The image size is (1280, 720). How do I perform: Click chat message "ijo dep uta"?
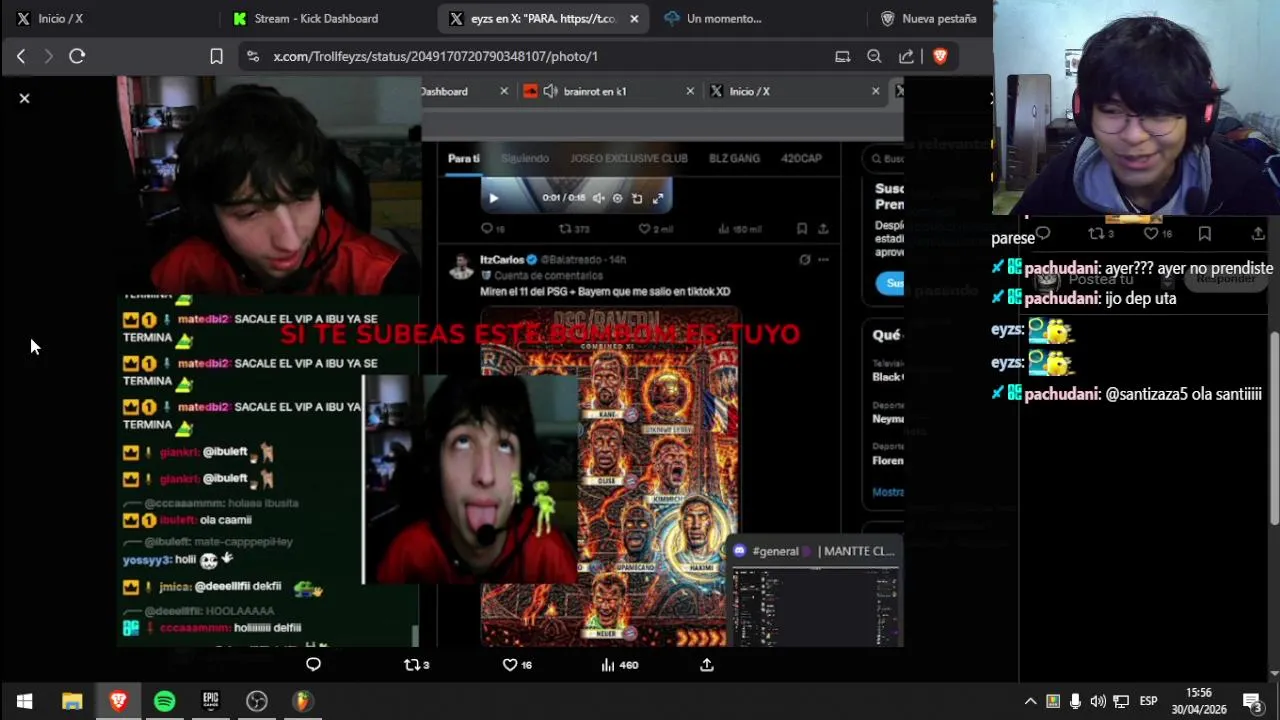point(1141,298)
